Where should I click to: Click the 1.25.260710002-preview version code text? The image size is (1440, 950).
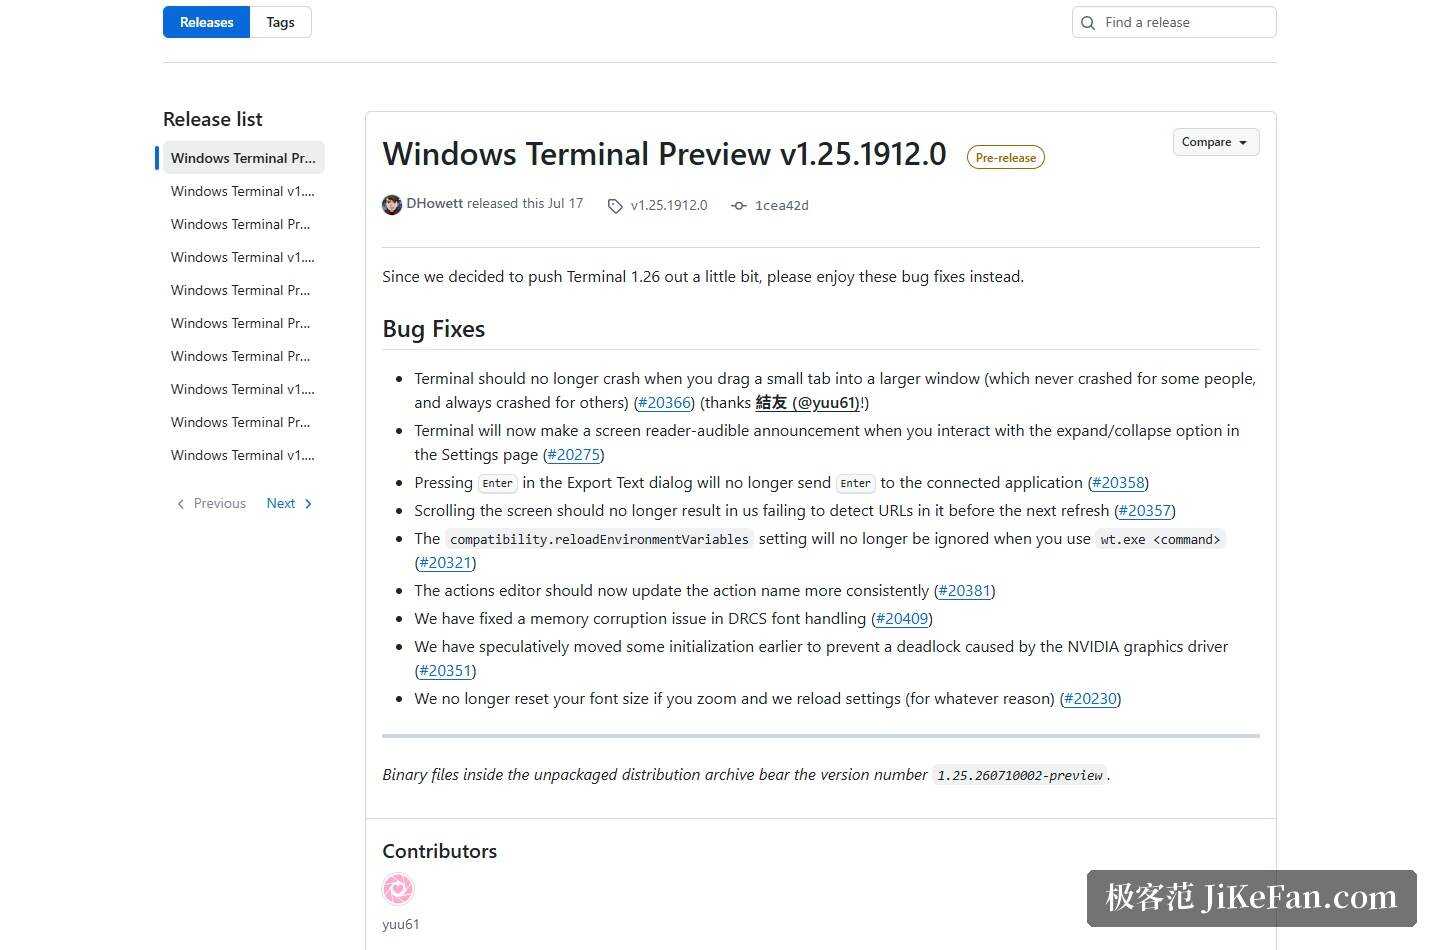tap(1019, 775)
